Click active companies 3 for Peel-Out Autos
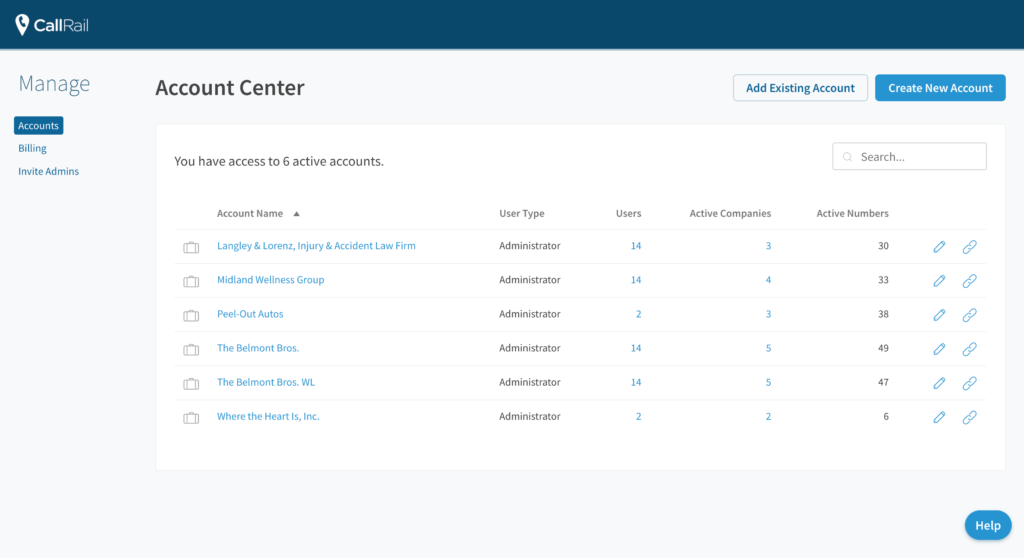 [x=768, y=314]
